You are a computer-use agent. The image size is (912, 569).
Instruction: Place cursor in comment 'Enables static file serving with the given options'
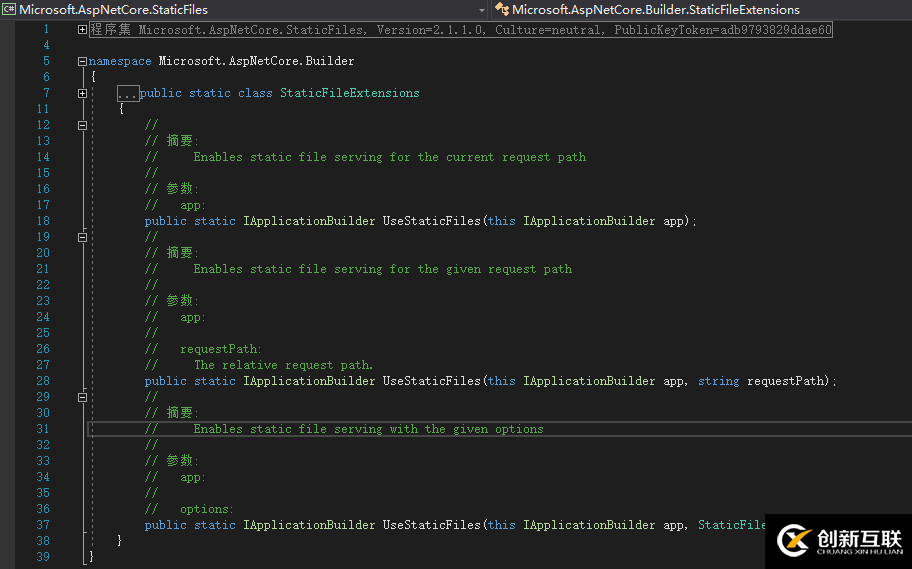pyautogui.click(x=368, y=429)
